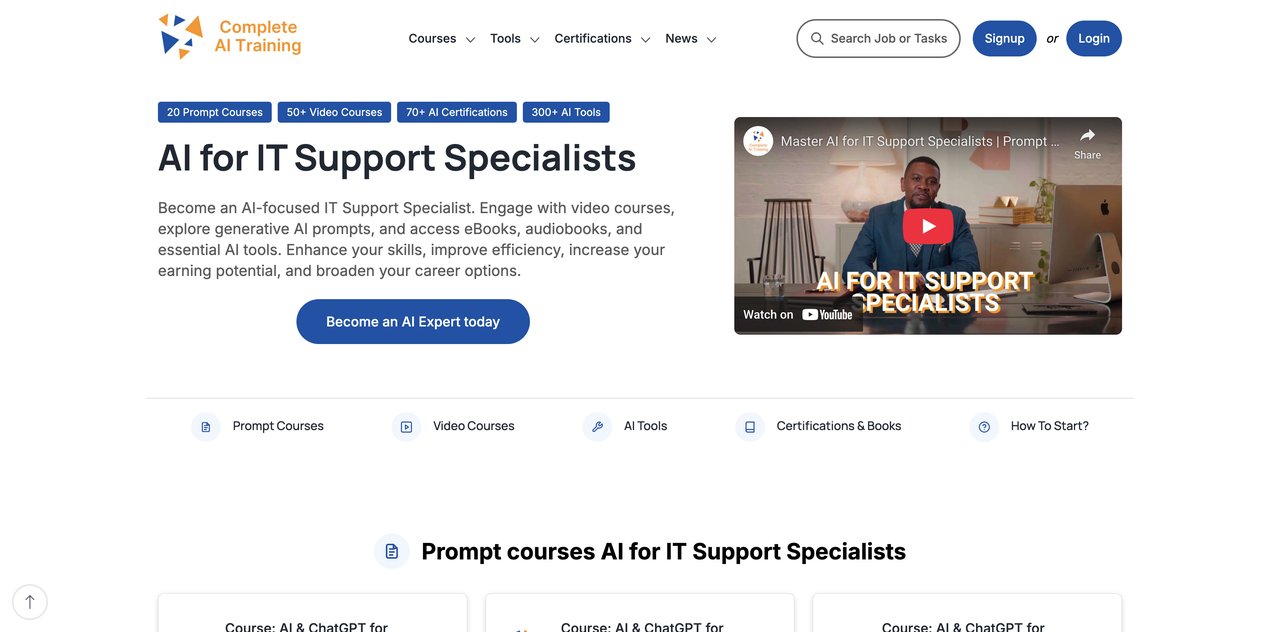
Task: Click the document icon beside Prompt Courses
Action: click(x=206, y=427)
